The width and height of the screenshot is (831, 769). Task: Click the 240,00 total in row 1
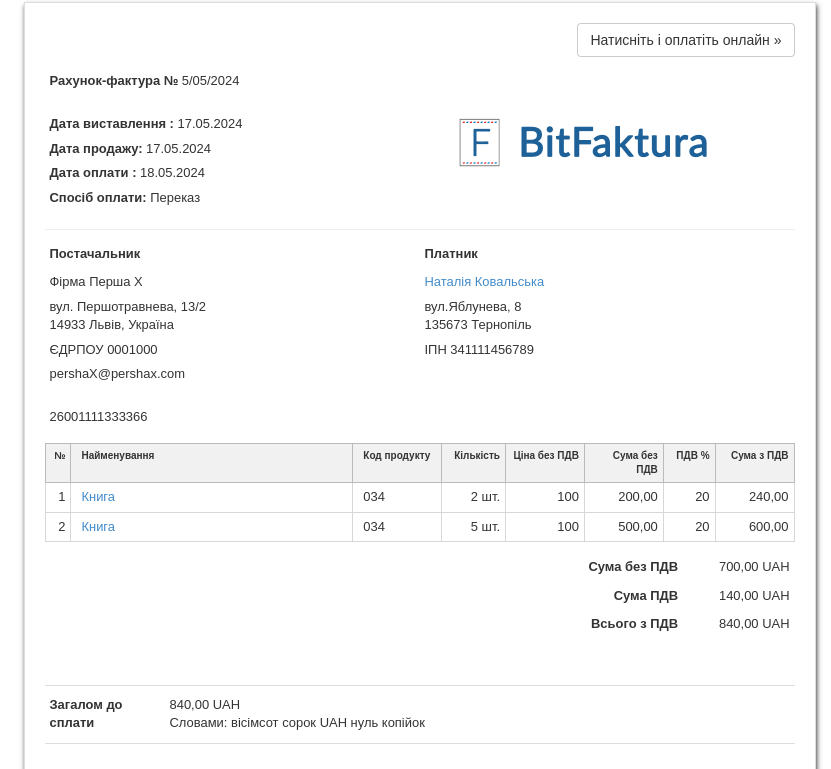click(768, 497)
